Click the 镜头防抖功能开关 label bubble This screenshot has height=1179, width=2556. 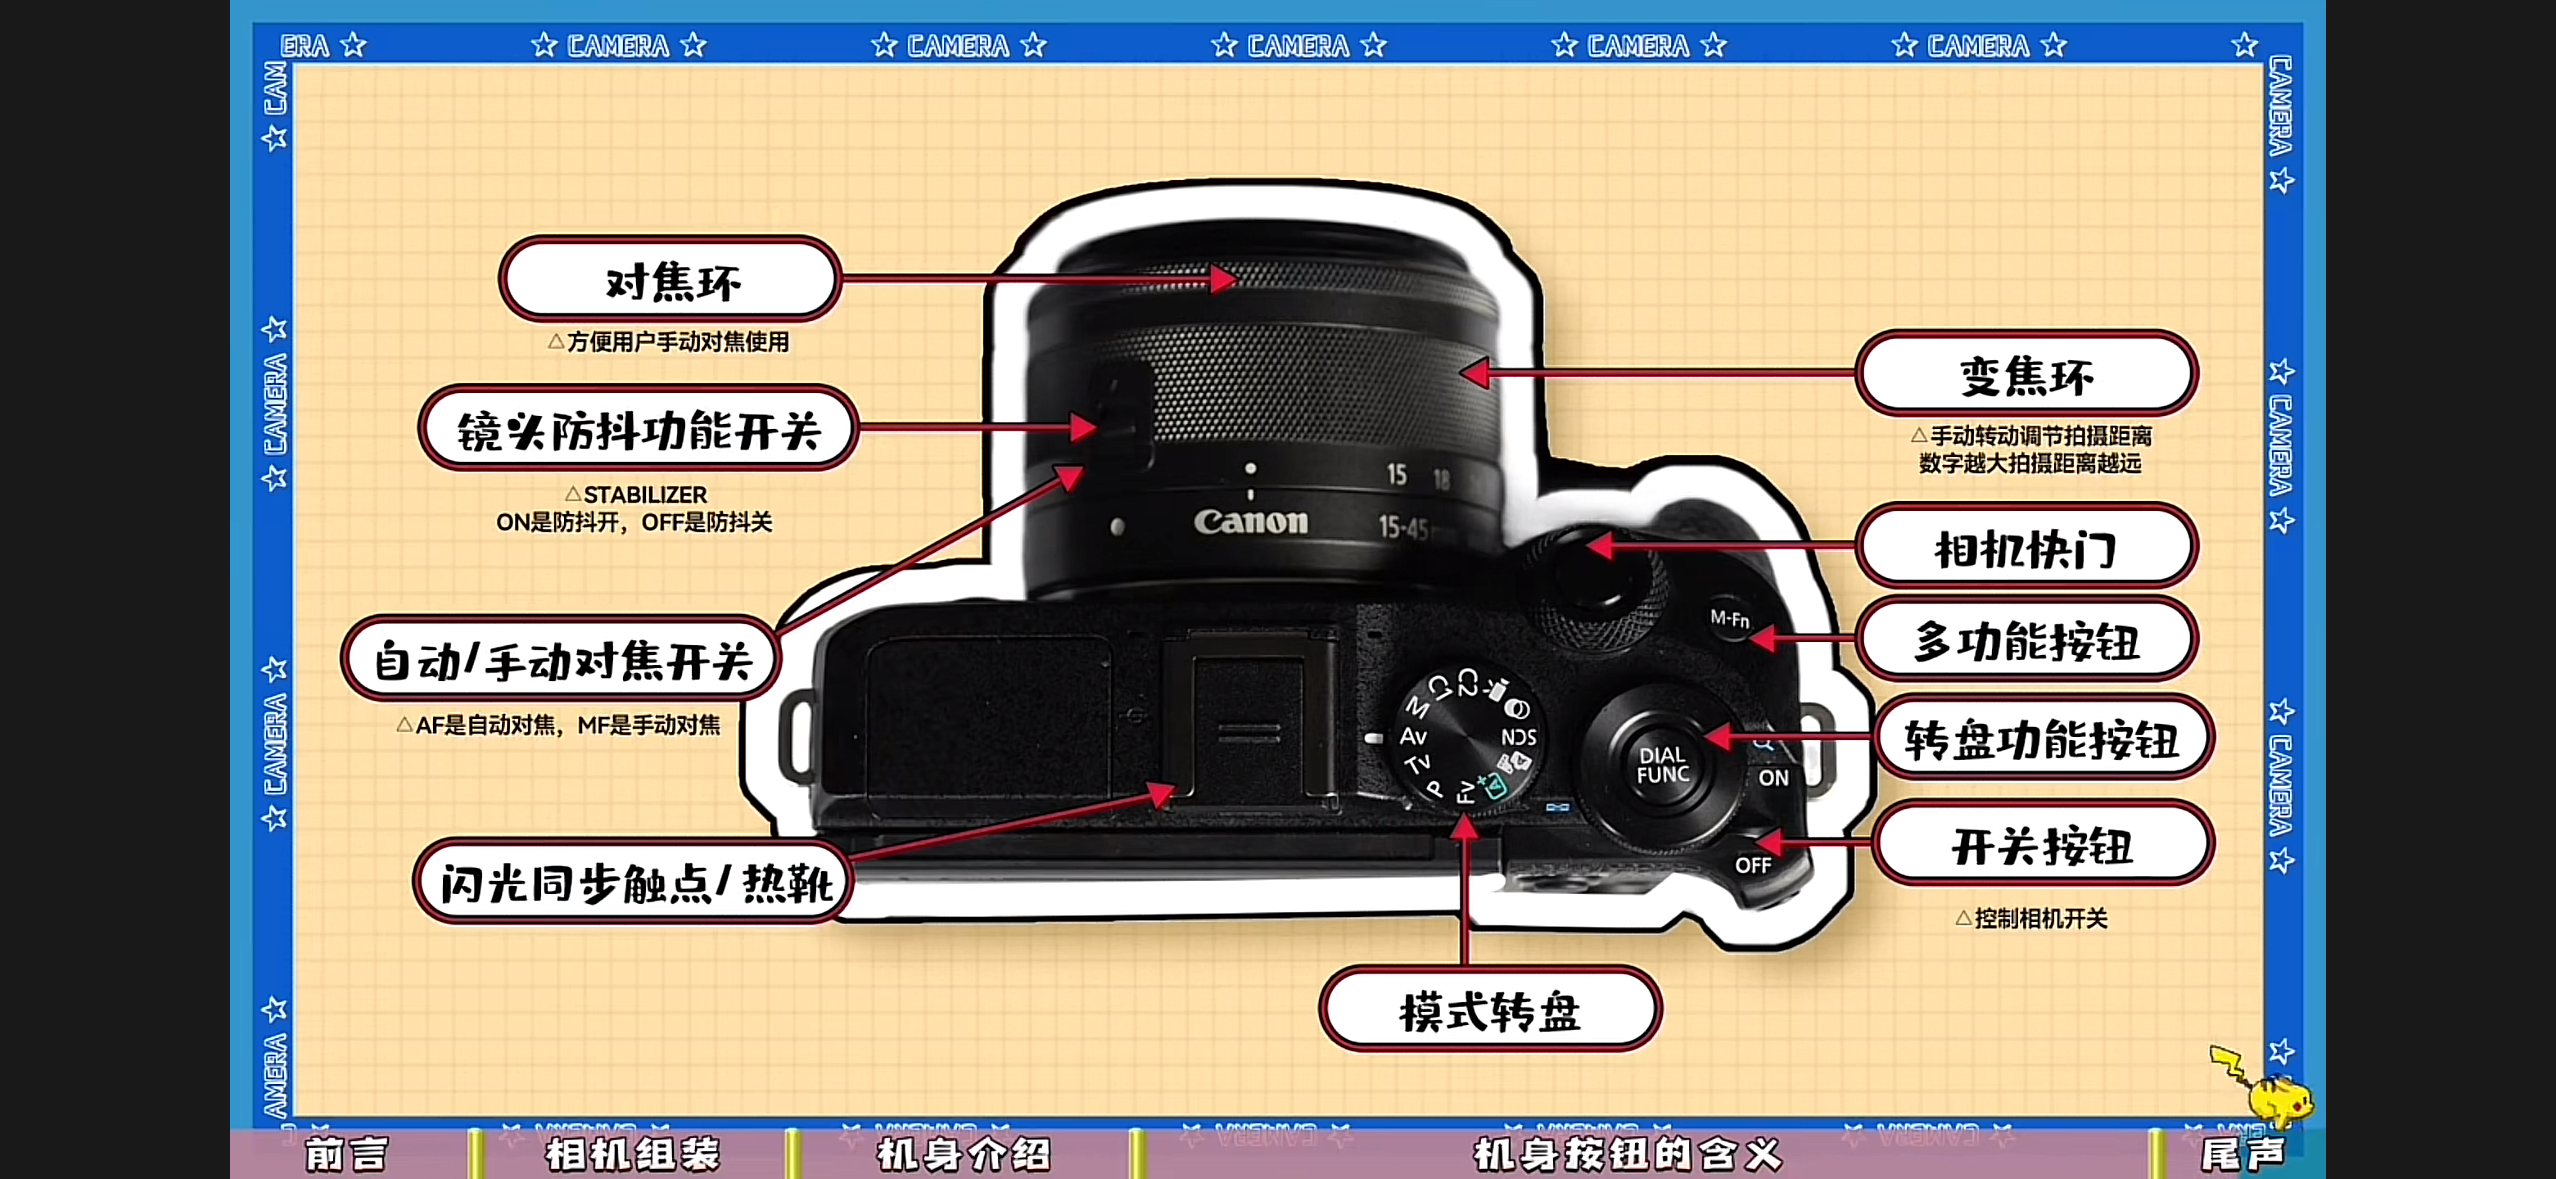point(638,430)
